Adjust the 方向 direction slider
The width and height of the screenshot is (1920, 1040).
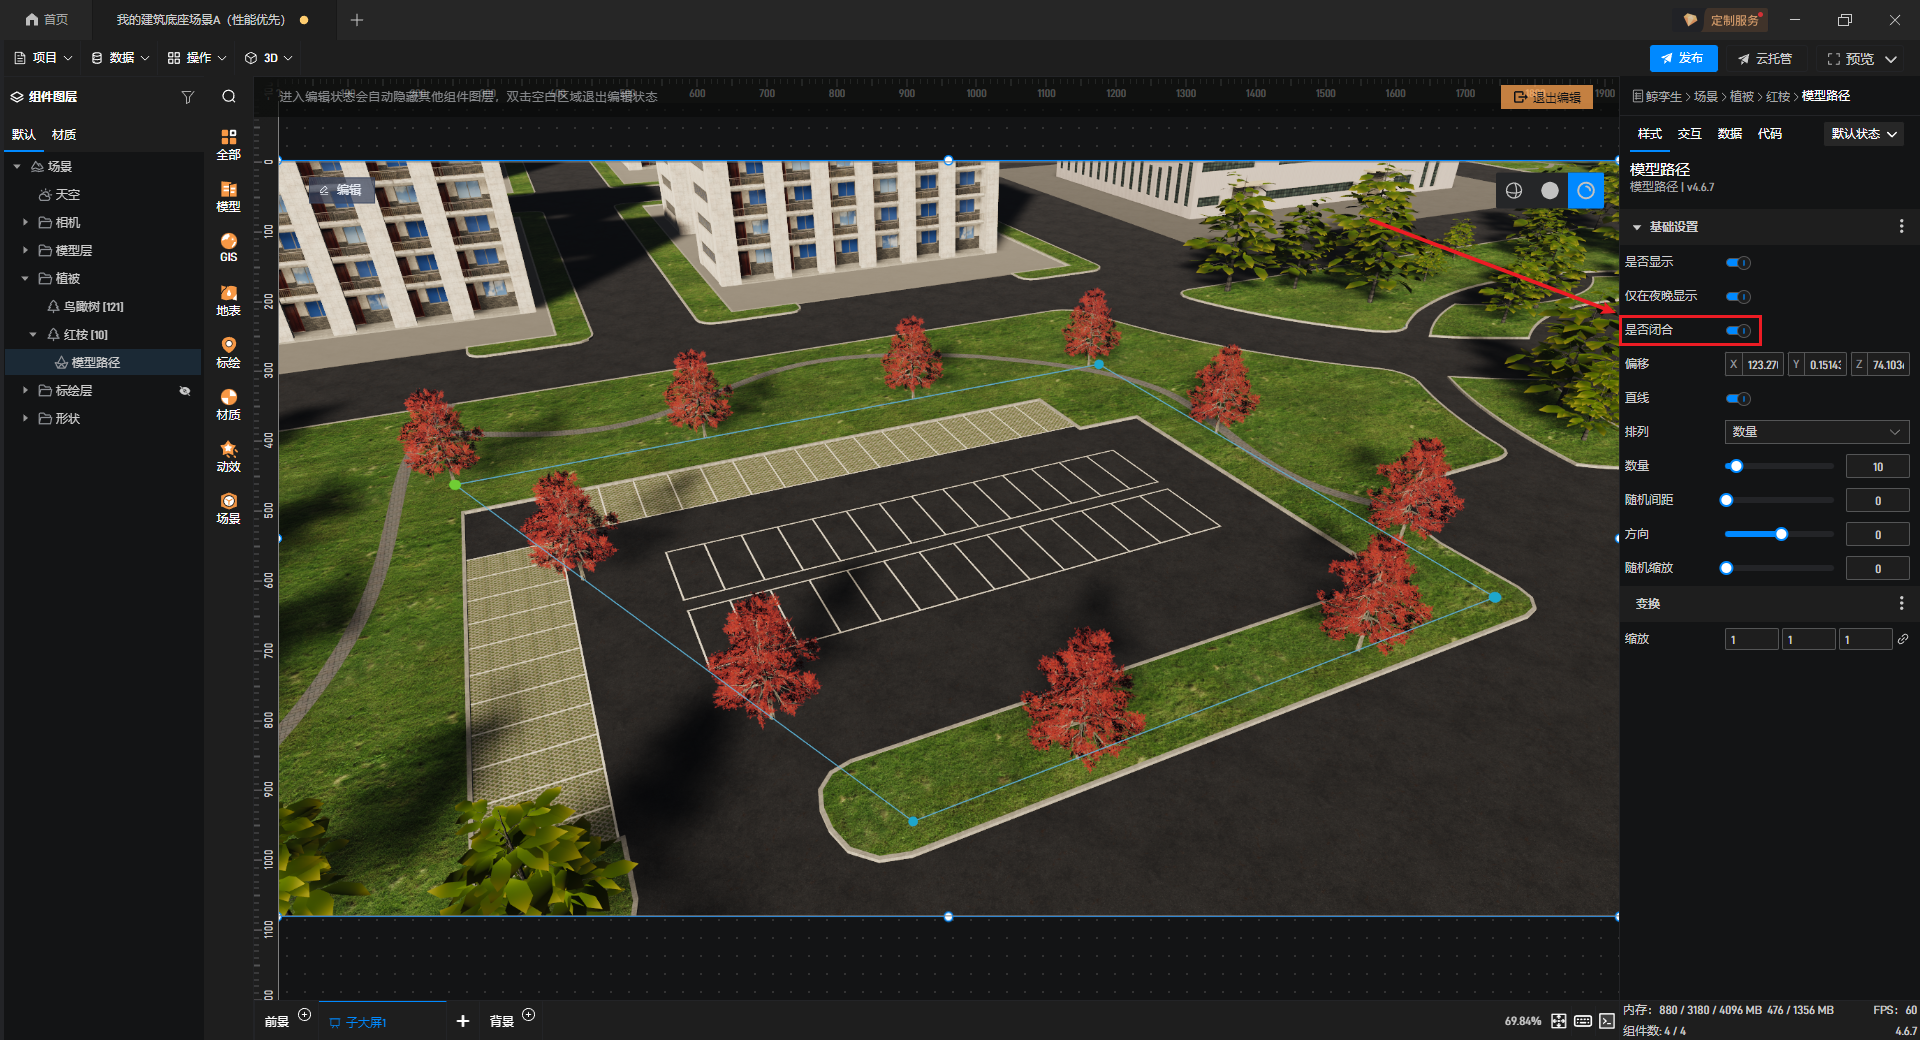click(1781, 534)
